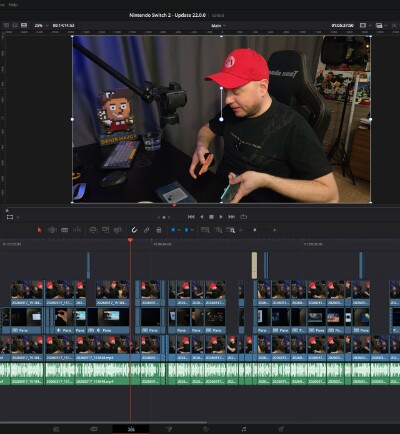
Task: Switch to the Fairlight music-note page
Action: (x=244, y=429)
